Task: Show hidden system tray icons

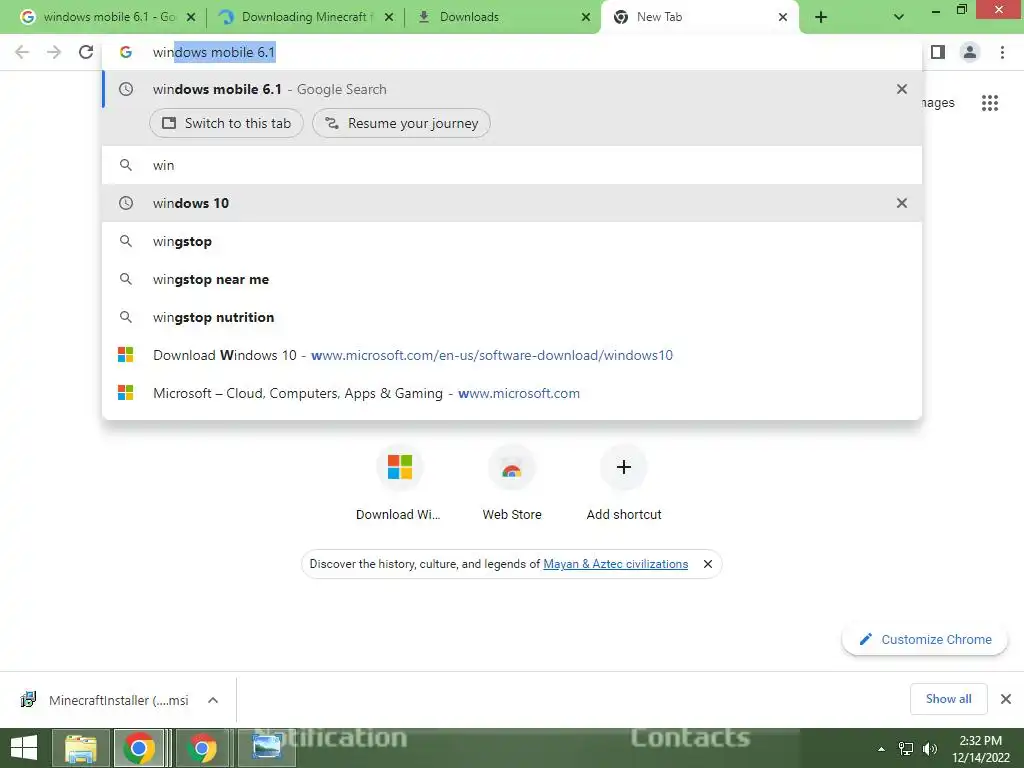Action: [881, 749]
